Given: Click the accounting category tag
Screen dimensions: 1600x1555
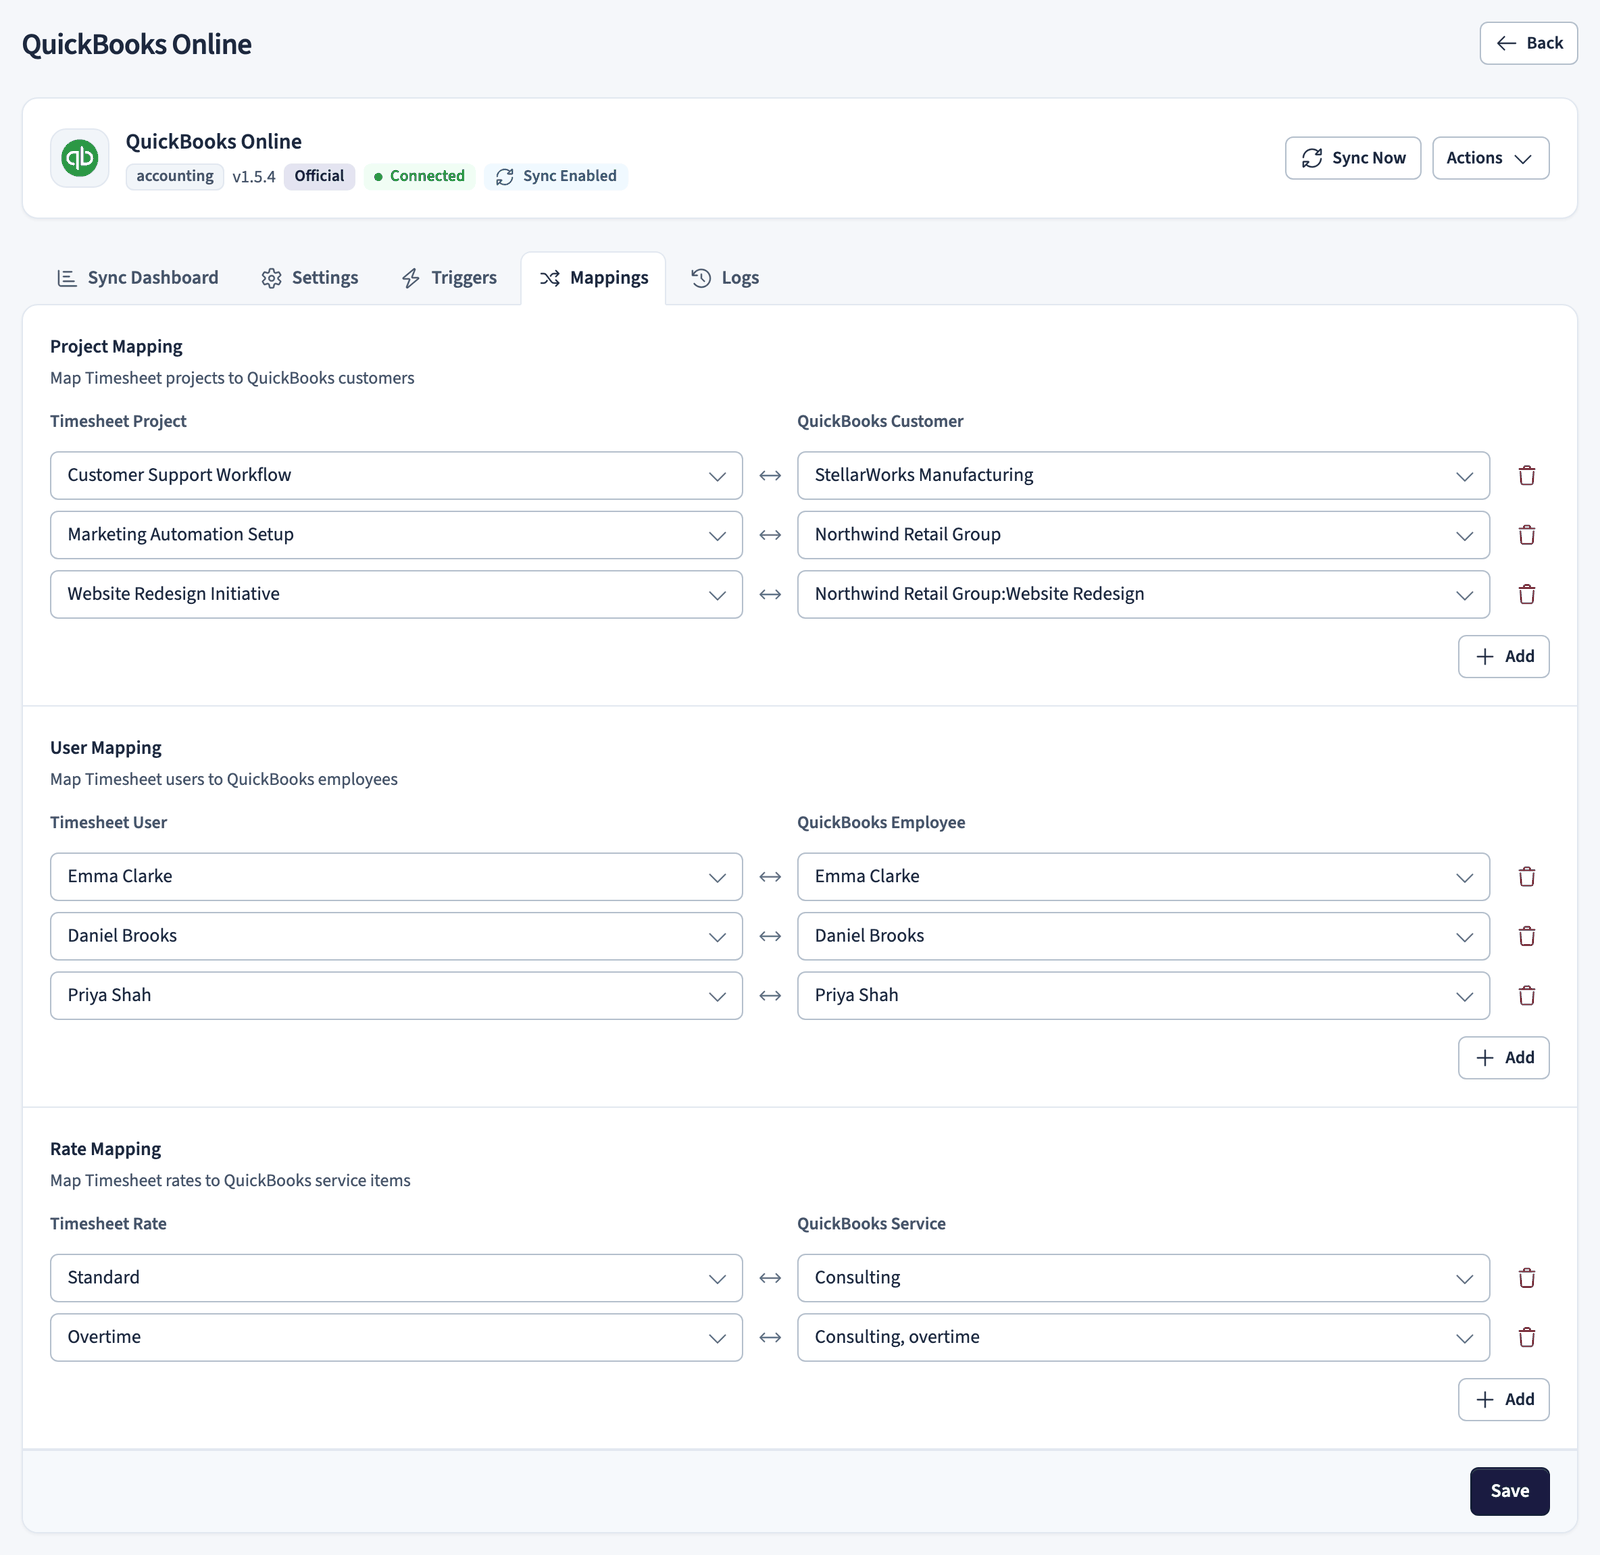Looking at the screenshot, I should click(175, 176).
